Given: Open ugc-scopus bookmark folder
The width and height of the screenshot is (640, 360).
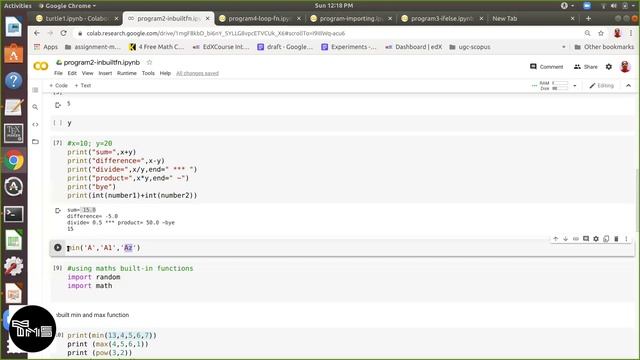Looking at the screenshot, I should pyautogui.click(x=469, y=47).
